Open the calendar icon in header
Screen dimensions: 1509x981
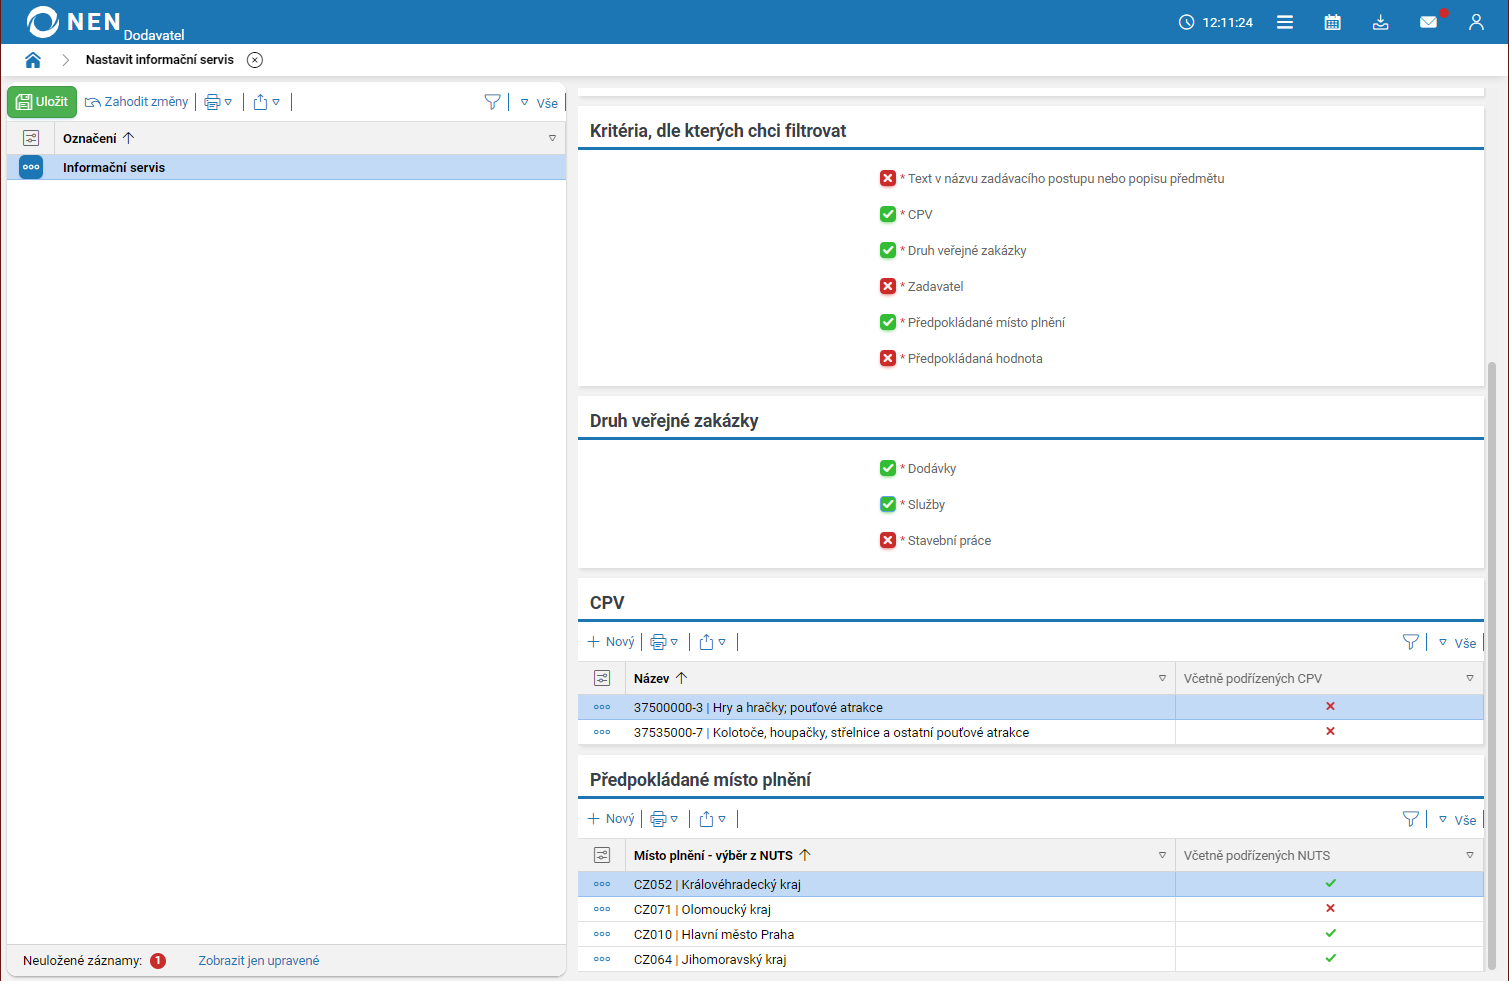[x=1332, y=22]
